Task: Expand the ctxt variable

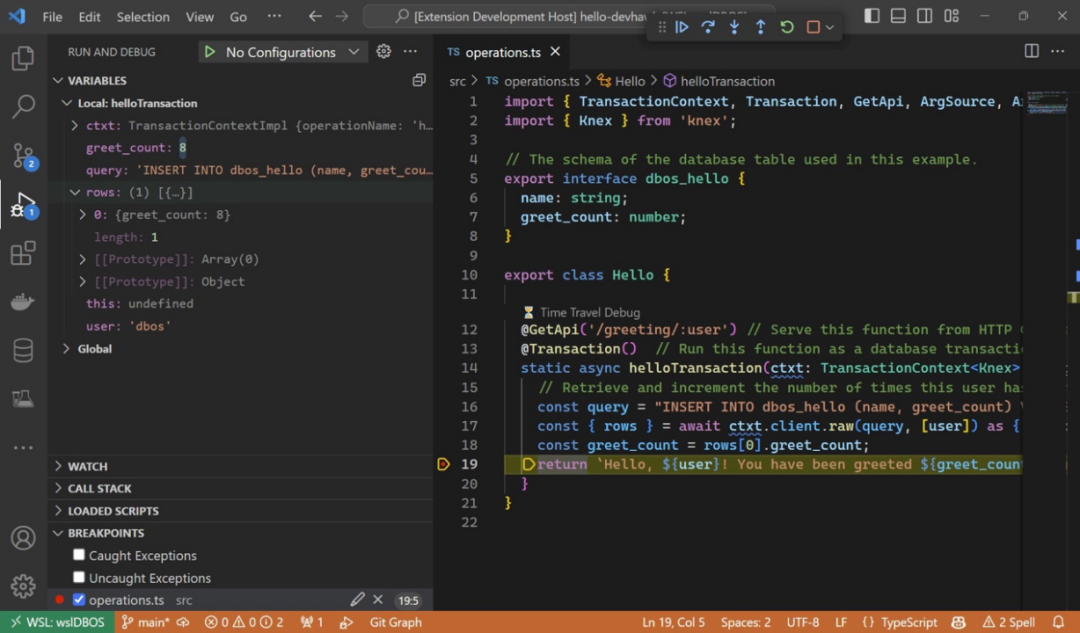Action: point(74,125)
